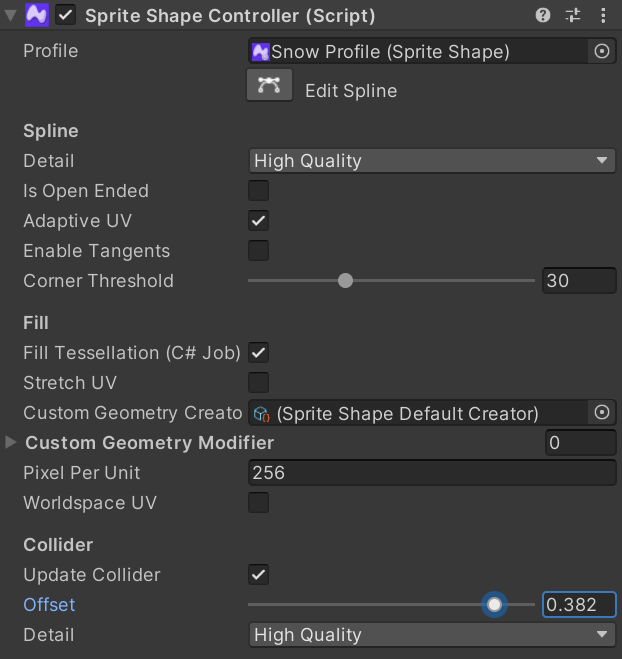This screenshot has width=622, height=659.
Task: Click the Collider Offset value field
Action: tap(579, 605)
